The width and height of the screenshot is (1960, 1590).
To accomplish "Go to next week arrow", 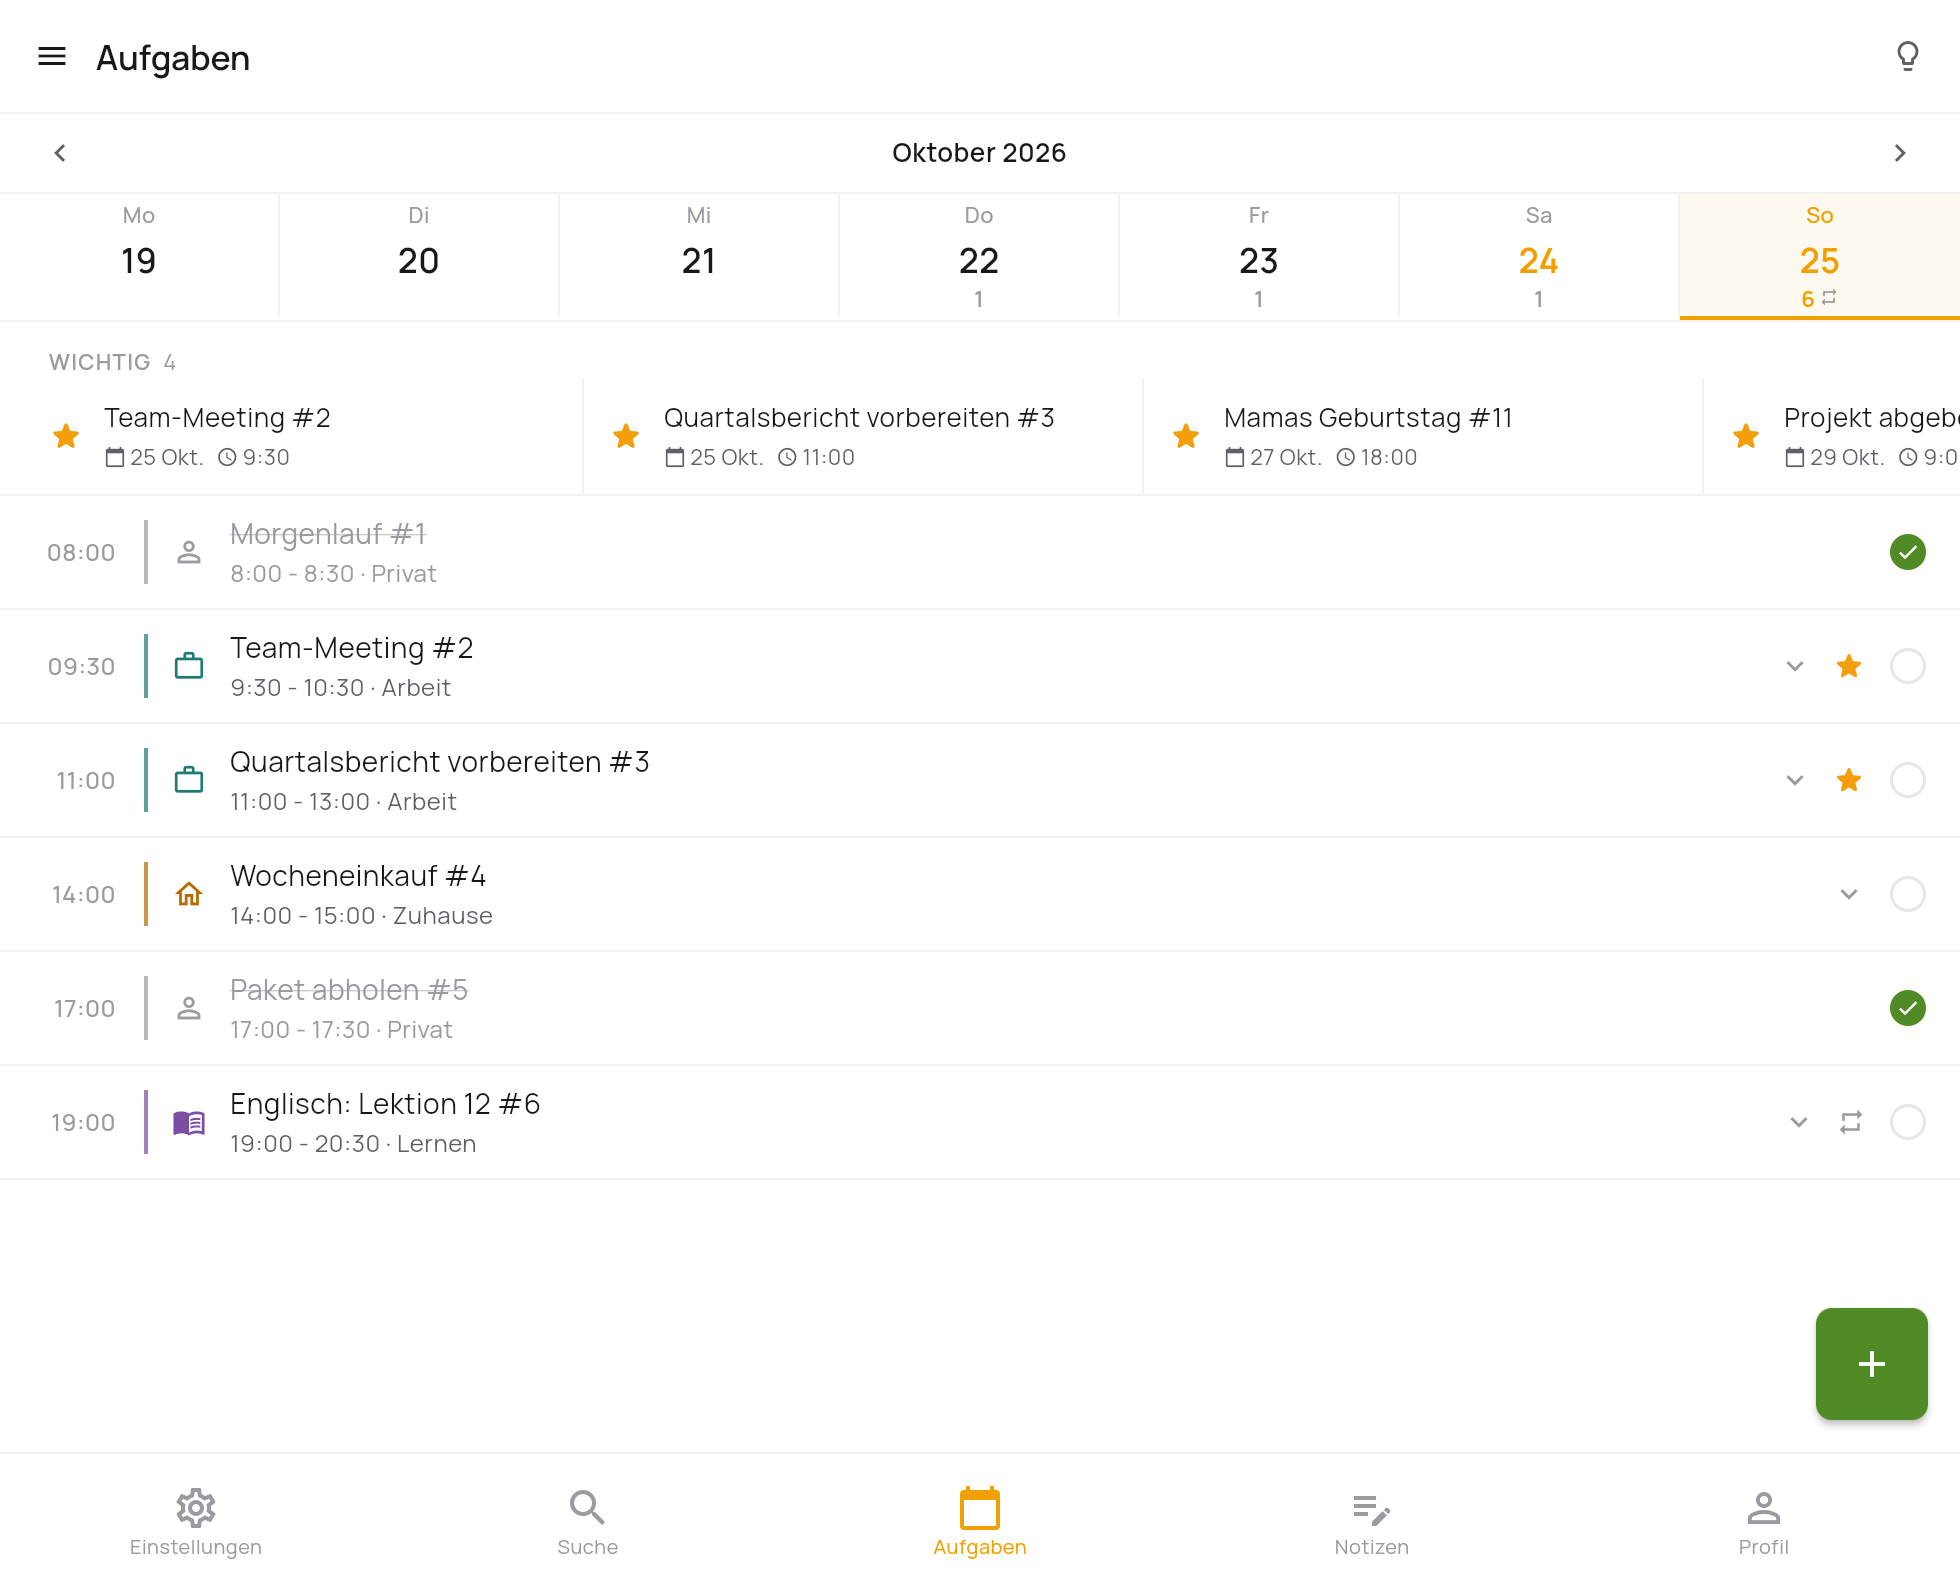I will coord(1900,153).
